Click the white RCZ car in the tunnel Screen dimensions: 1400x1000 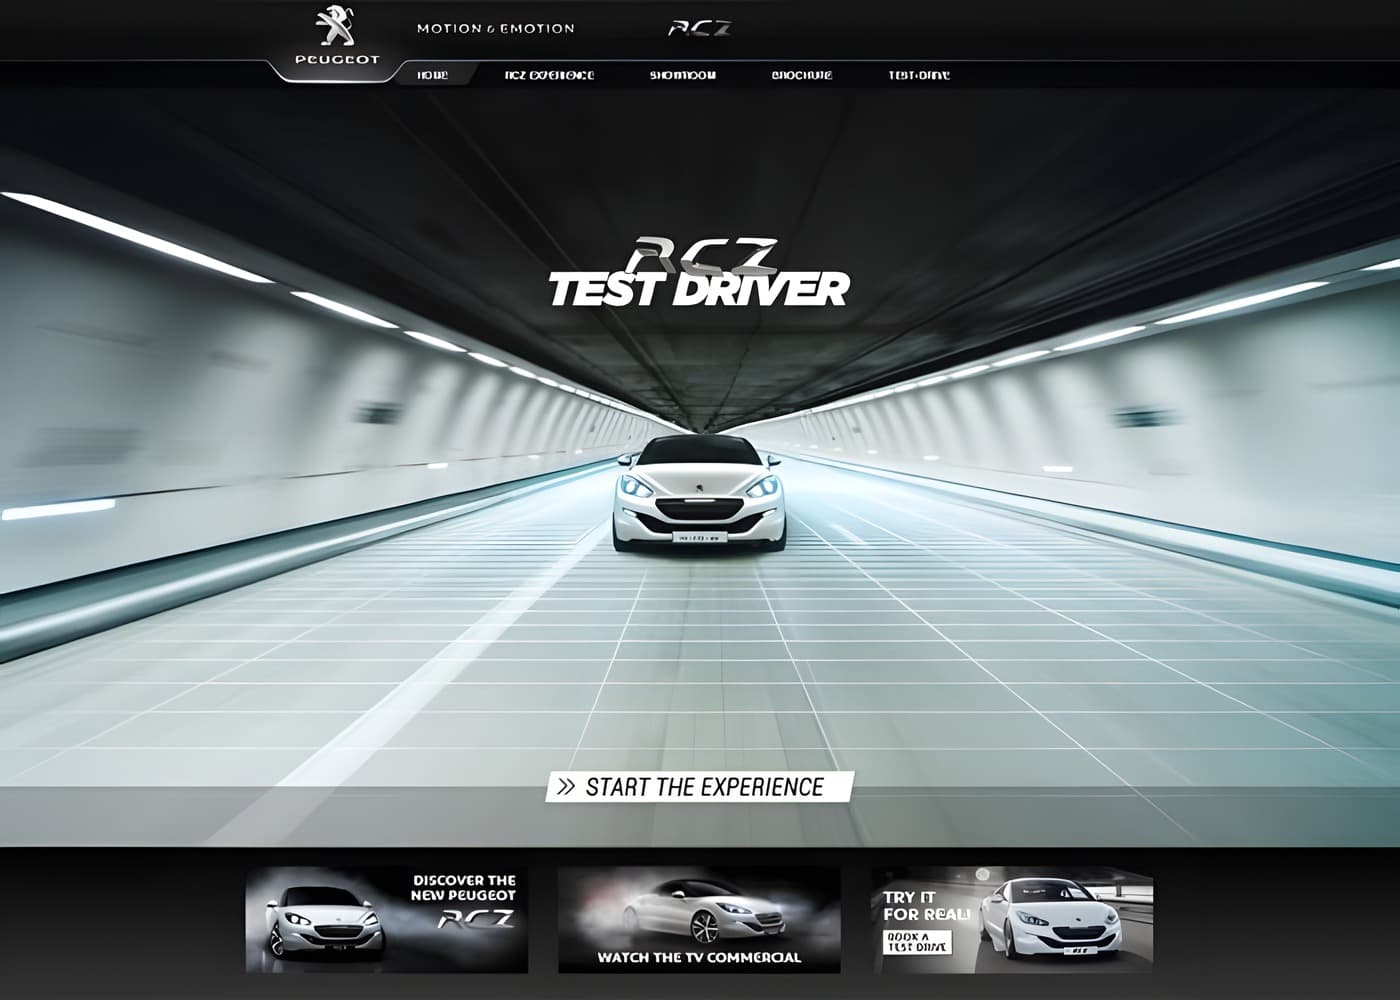click(699, 494)
